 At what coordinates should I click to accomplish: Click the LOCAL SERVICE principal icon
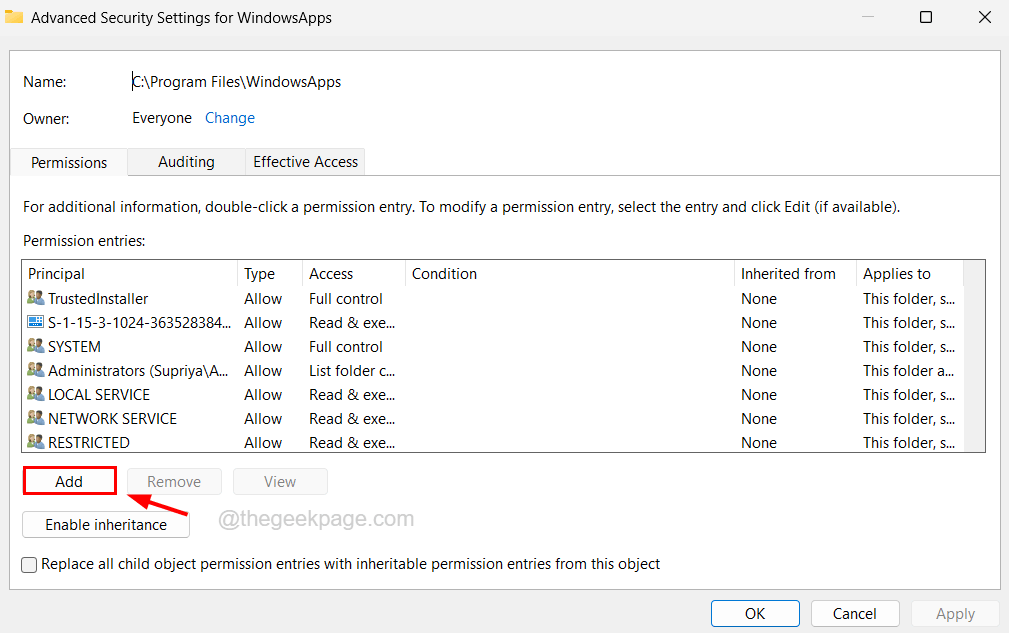pos(35,394)
